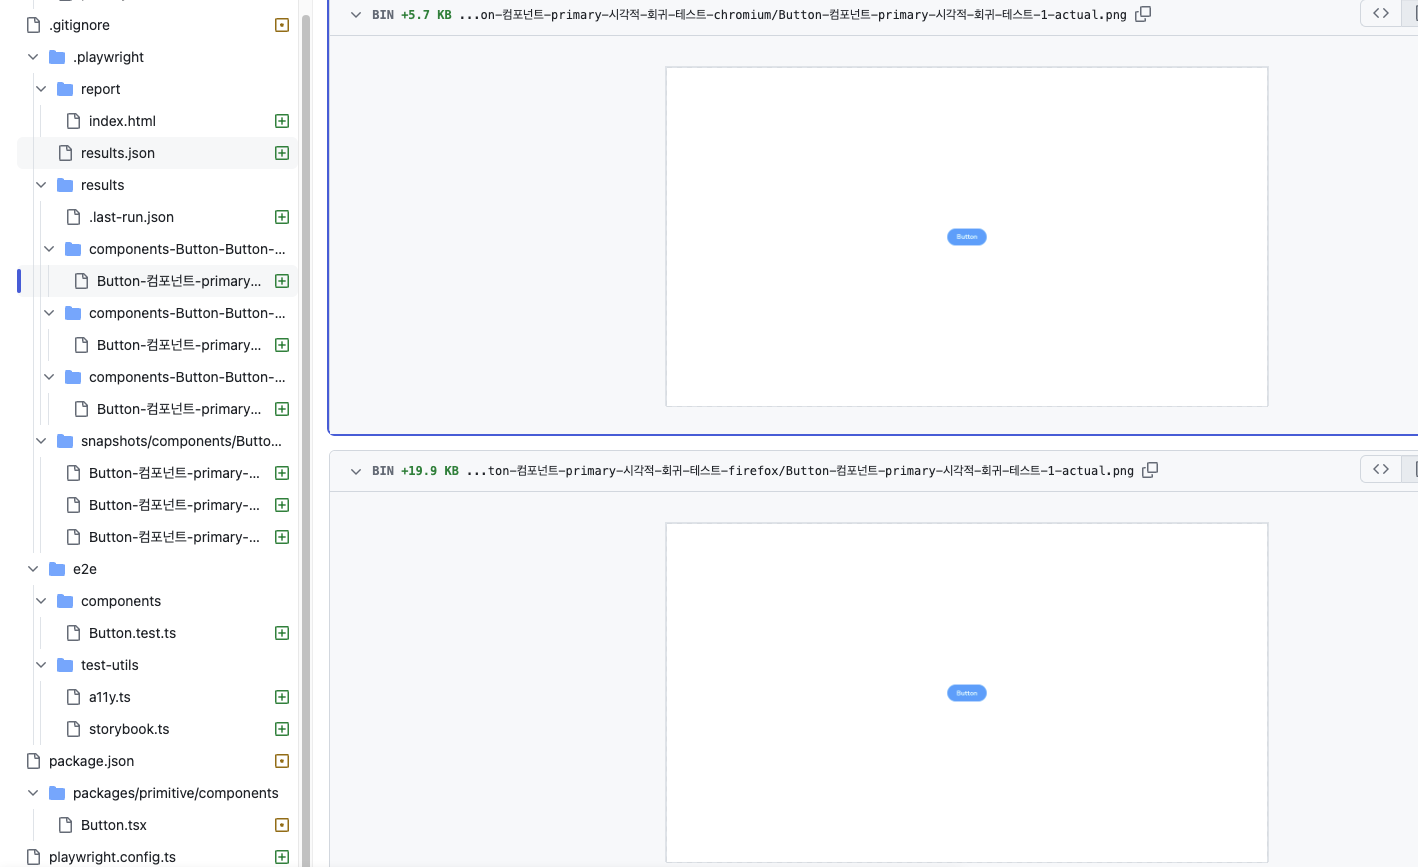Click modified badge next to package.json
Image resolution: width=1418 pixels, height=867 pixels.
[x=282, y=761]
